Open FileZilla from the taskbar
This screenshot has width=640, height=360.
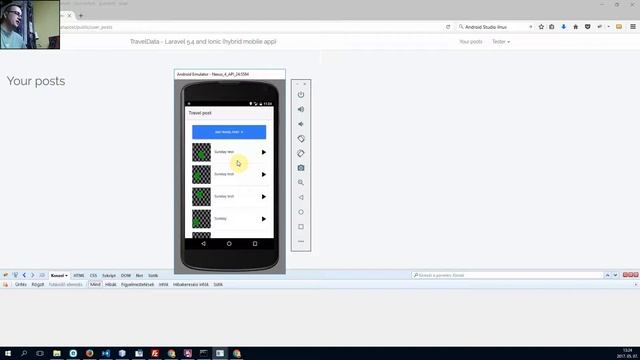[x=155, y=353]
